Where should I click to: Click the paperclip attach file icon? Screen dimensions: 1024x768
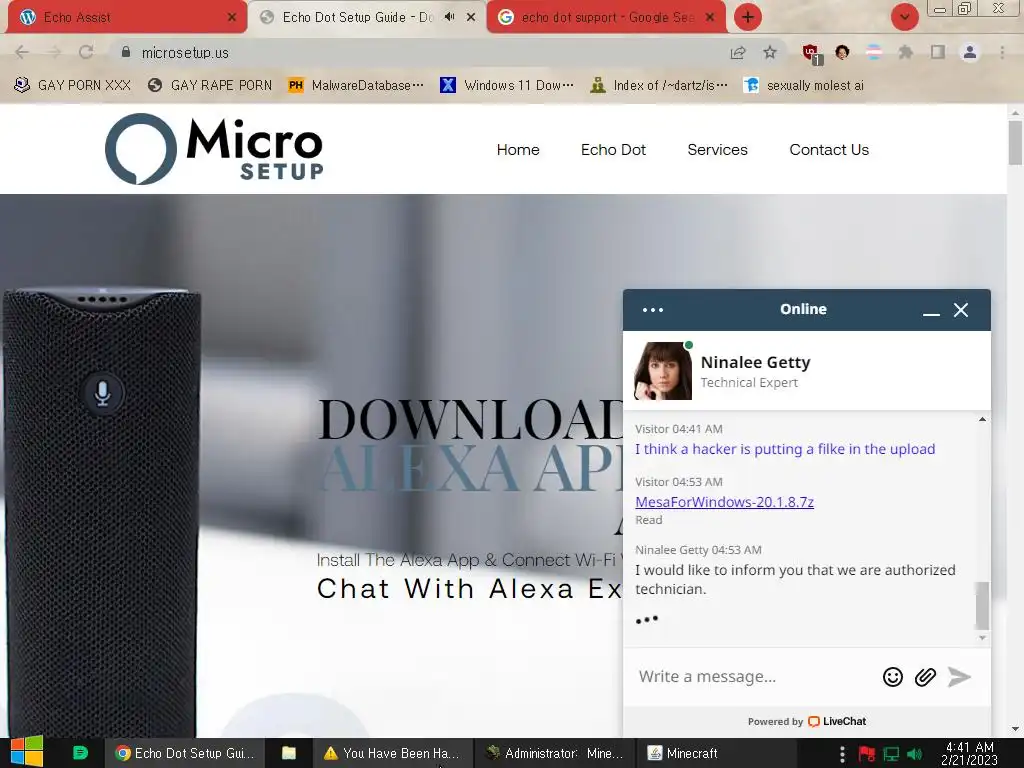(x=925, y=677)
